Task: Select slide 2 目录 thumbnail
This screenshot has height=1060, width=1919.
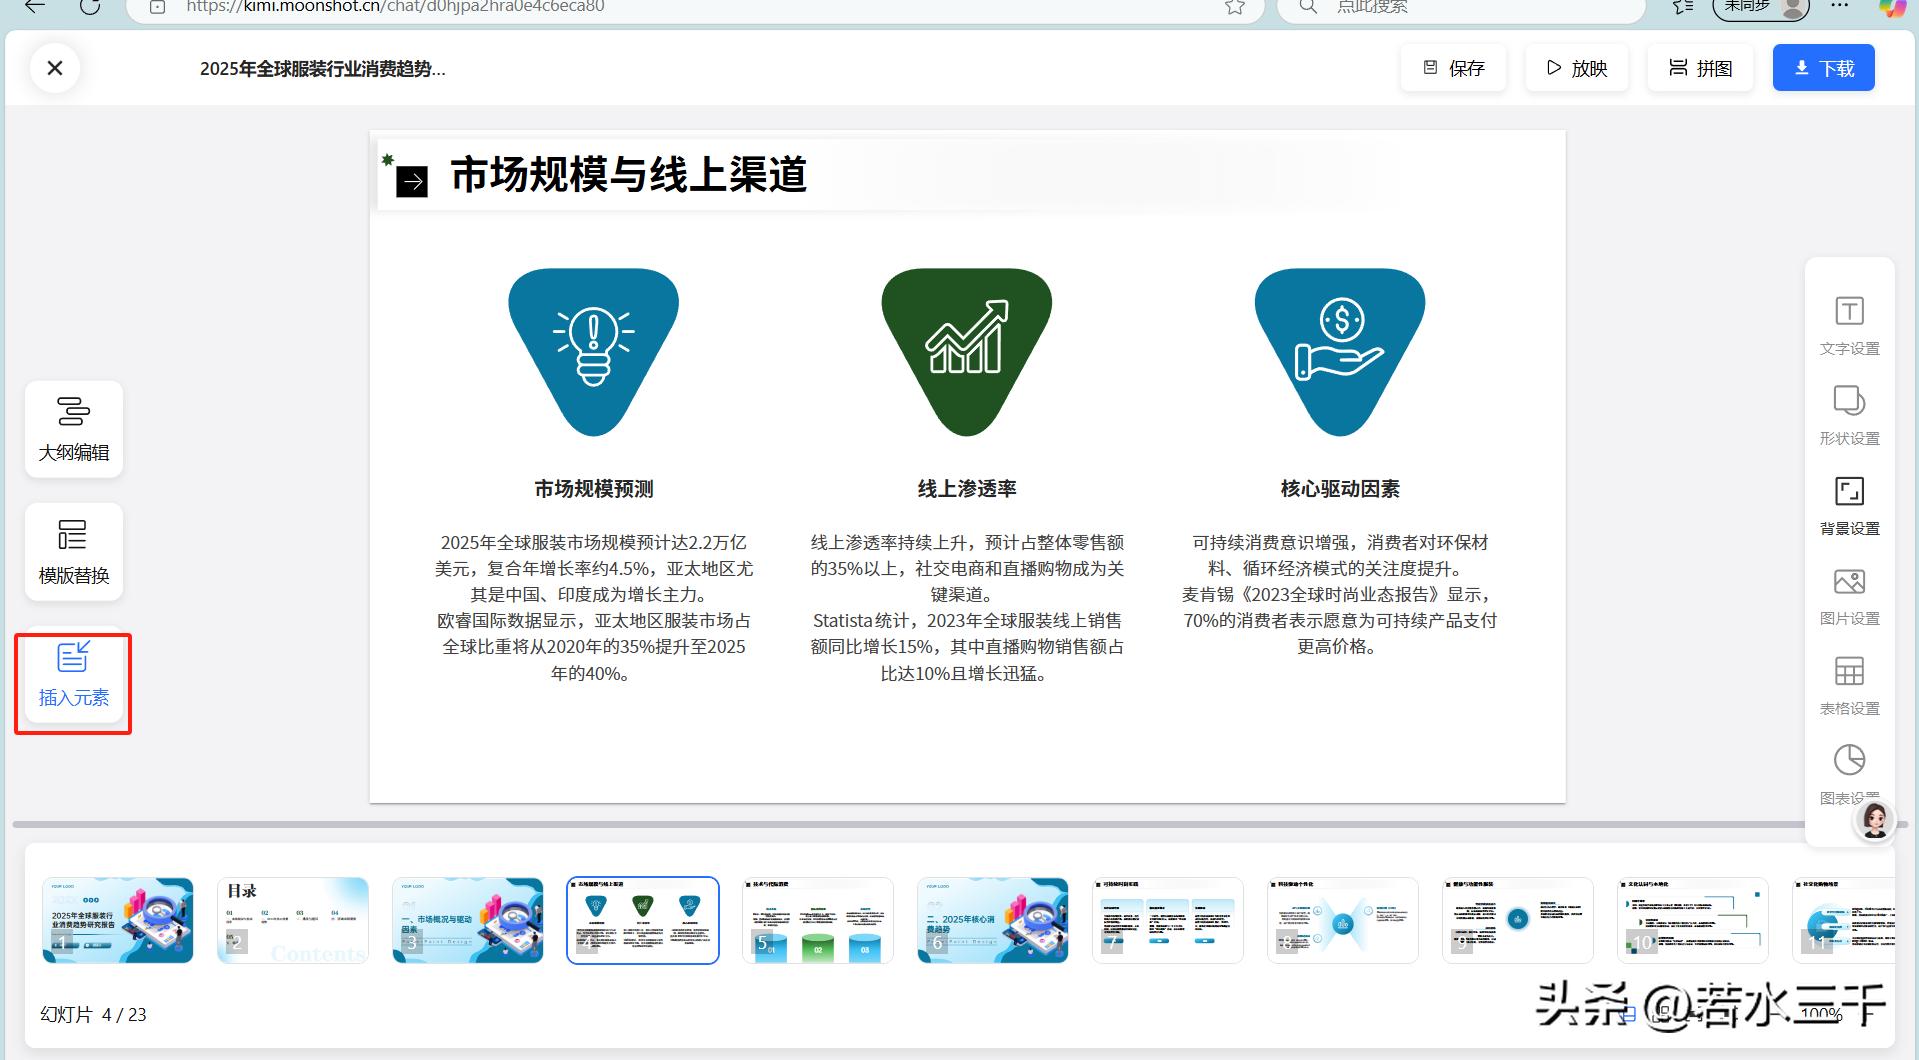Action: click(293, 920)
